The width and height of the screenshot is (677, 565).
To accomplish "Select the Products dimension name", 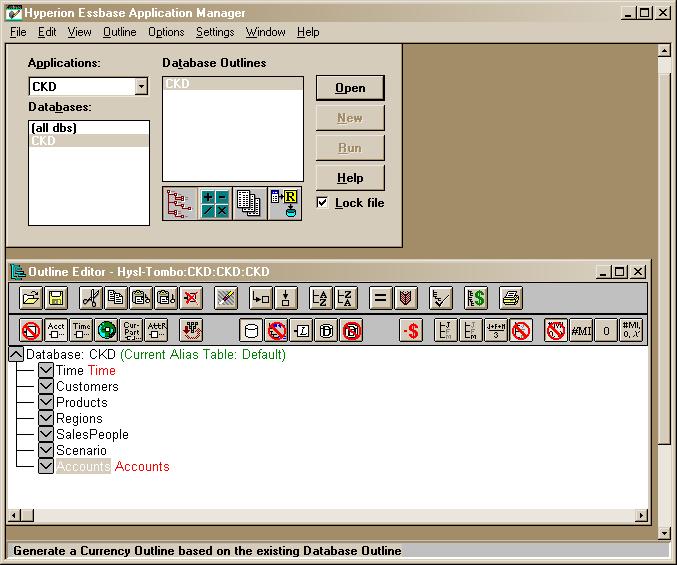I will tap(82, 402).
